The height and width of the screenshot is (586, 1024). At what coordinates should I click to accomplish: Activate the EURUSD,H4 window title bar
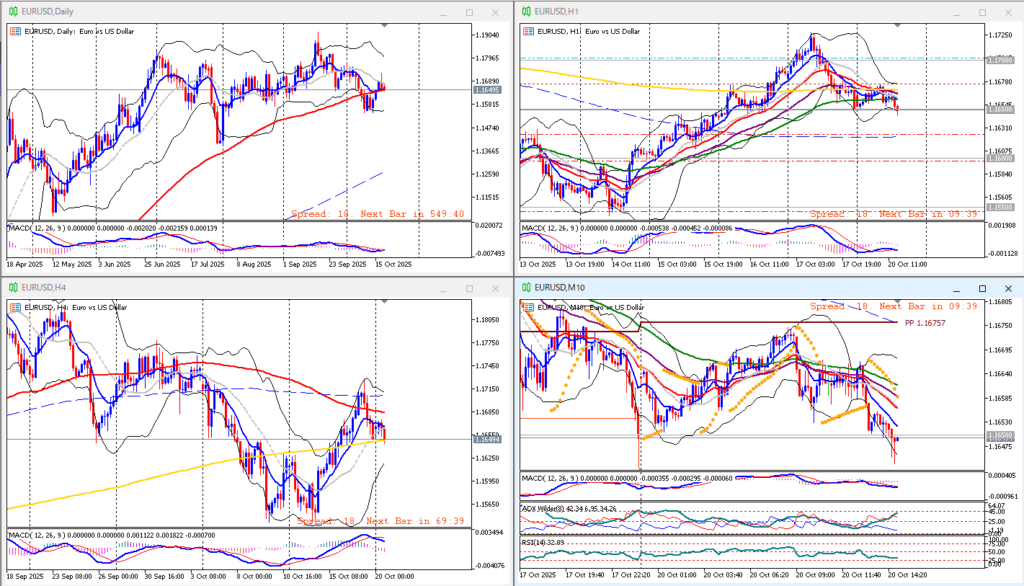(x=200, y=288)
